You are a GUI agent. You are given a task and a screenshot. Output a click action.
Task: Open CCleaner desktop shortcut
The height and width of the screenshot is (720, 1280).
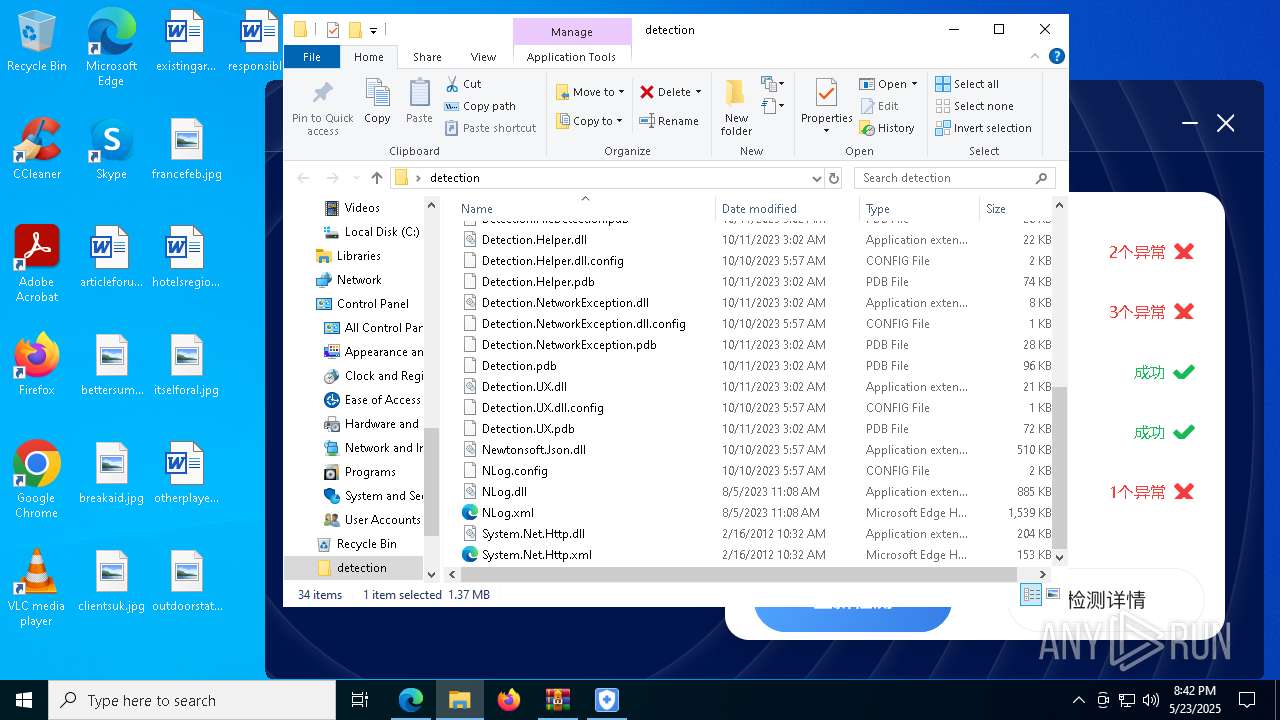(x=37, y=148)
